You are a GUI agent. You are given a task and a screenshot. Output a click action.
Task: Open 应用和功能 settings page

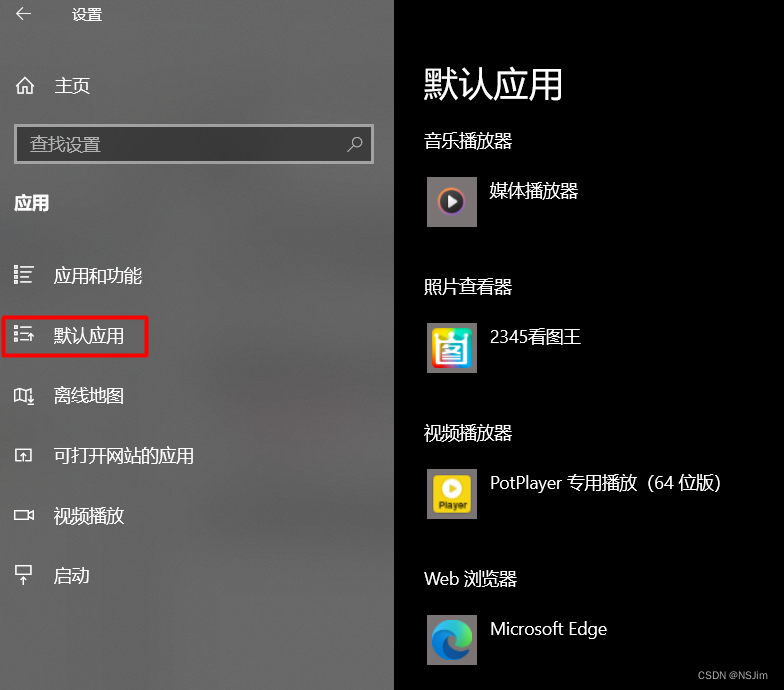click(98, 276)
